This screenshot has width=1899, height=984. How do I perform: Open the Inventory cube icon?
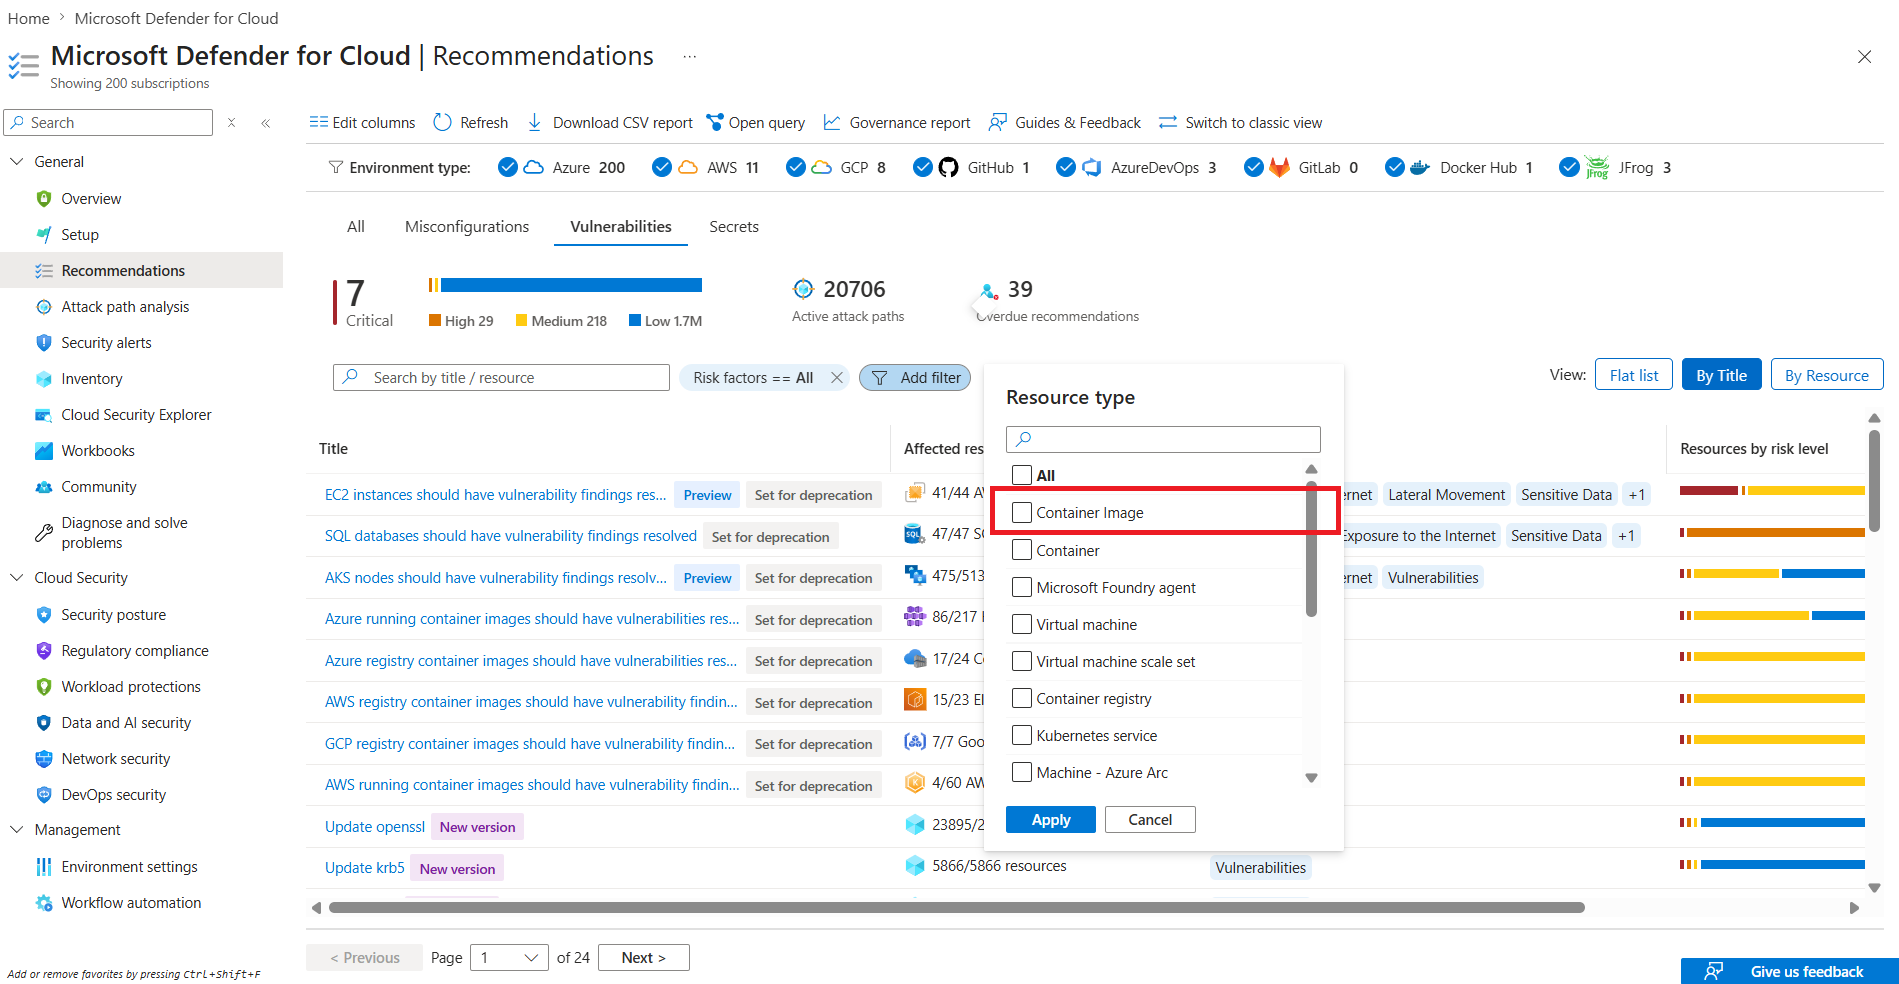tap(43, 378)
